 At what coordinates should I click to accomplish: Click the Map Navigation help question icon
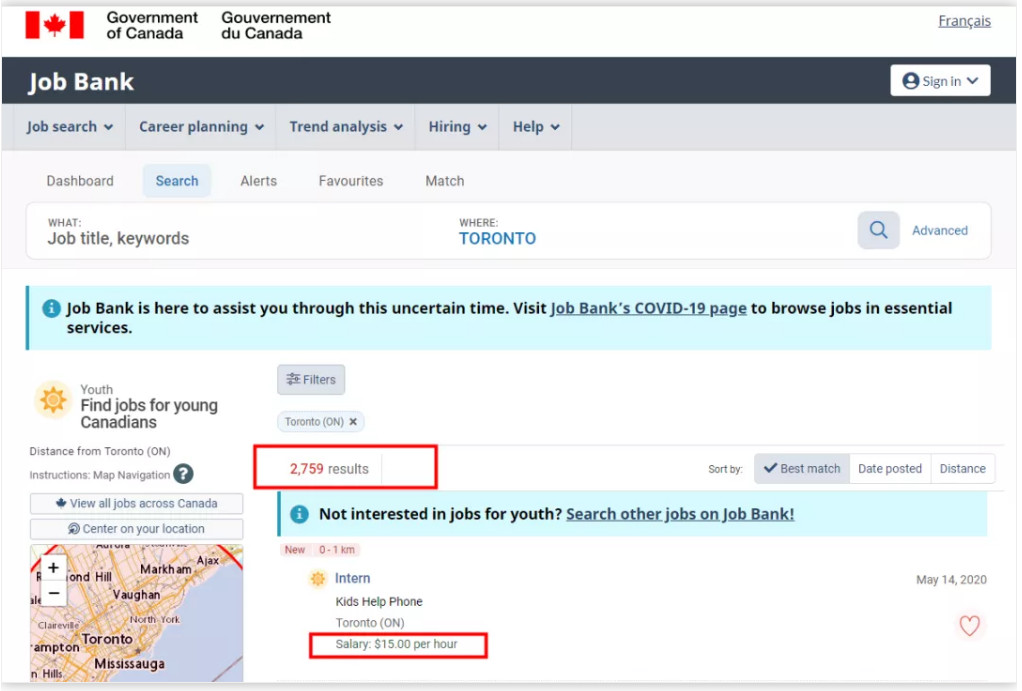click(x=183, y=475)
